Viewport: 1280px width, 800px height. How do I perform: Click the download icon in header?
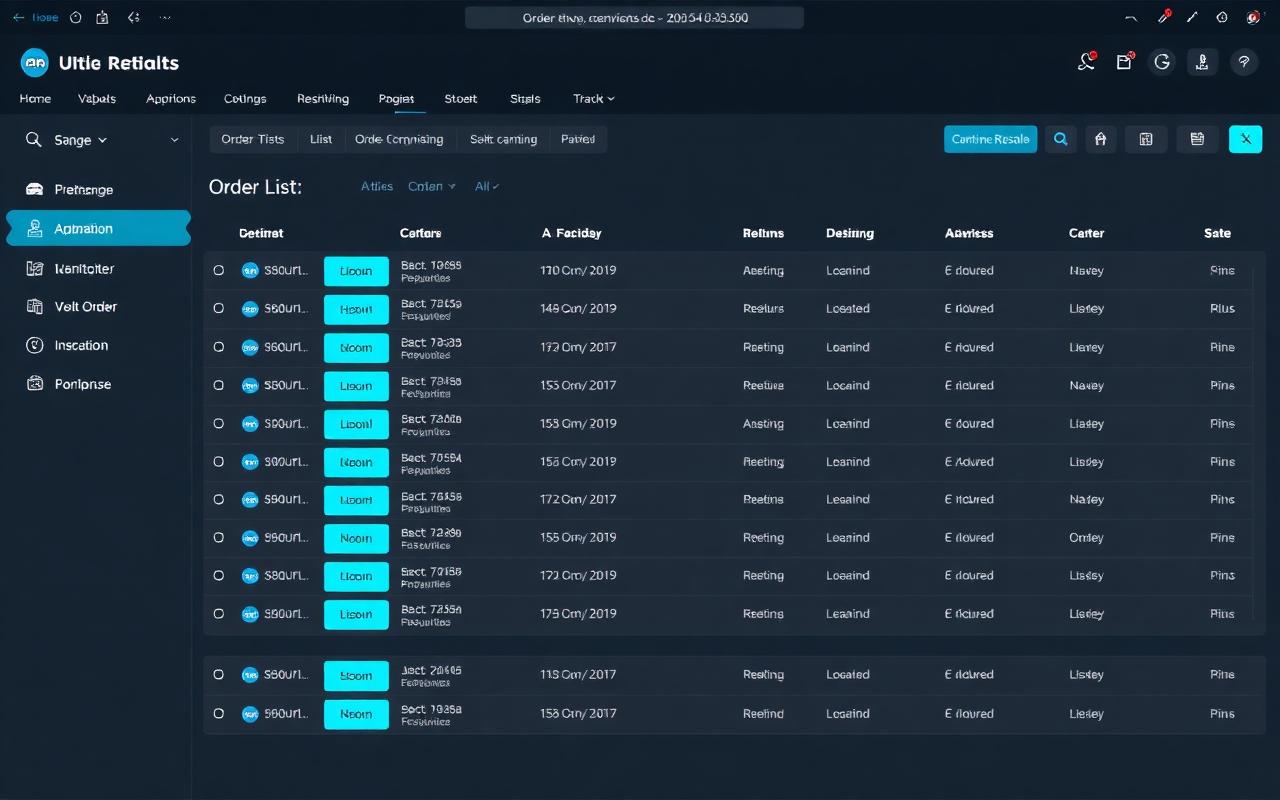(x=1203, y=62)
